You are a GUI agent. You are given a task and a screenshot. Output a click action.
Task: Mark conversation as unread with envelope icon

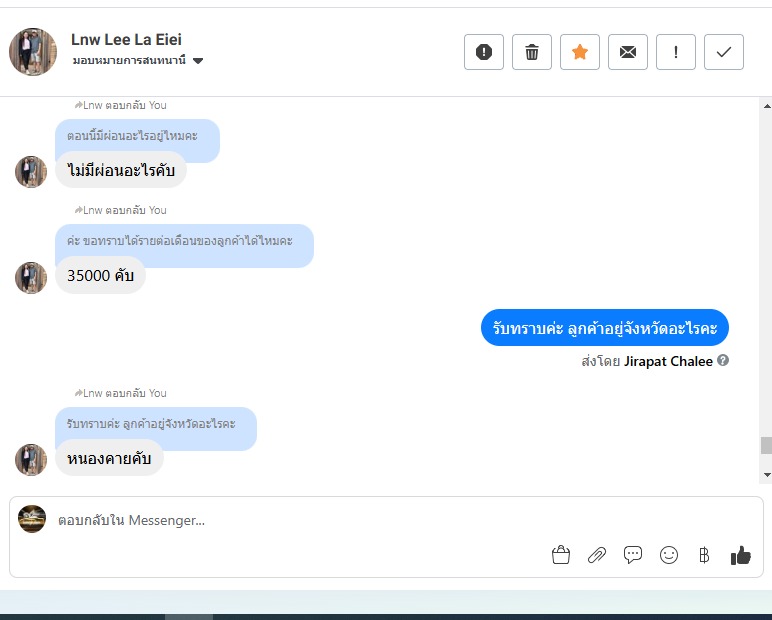628,52
